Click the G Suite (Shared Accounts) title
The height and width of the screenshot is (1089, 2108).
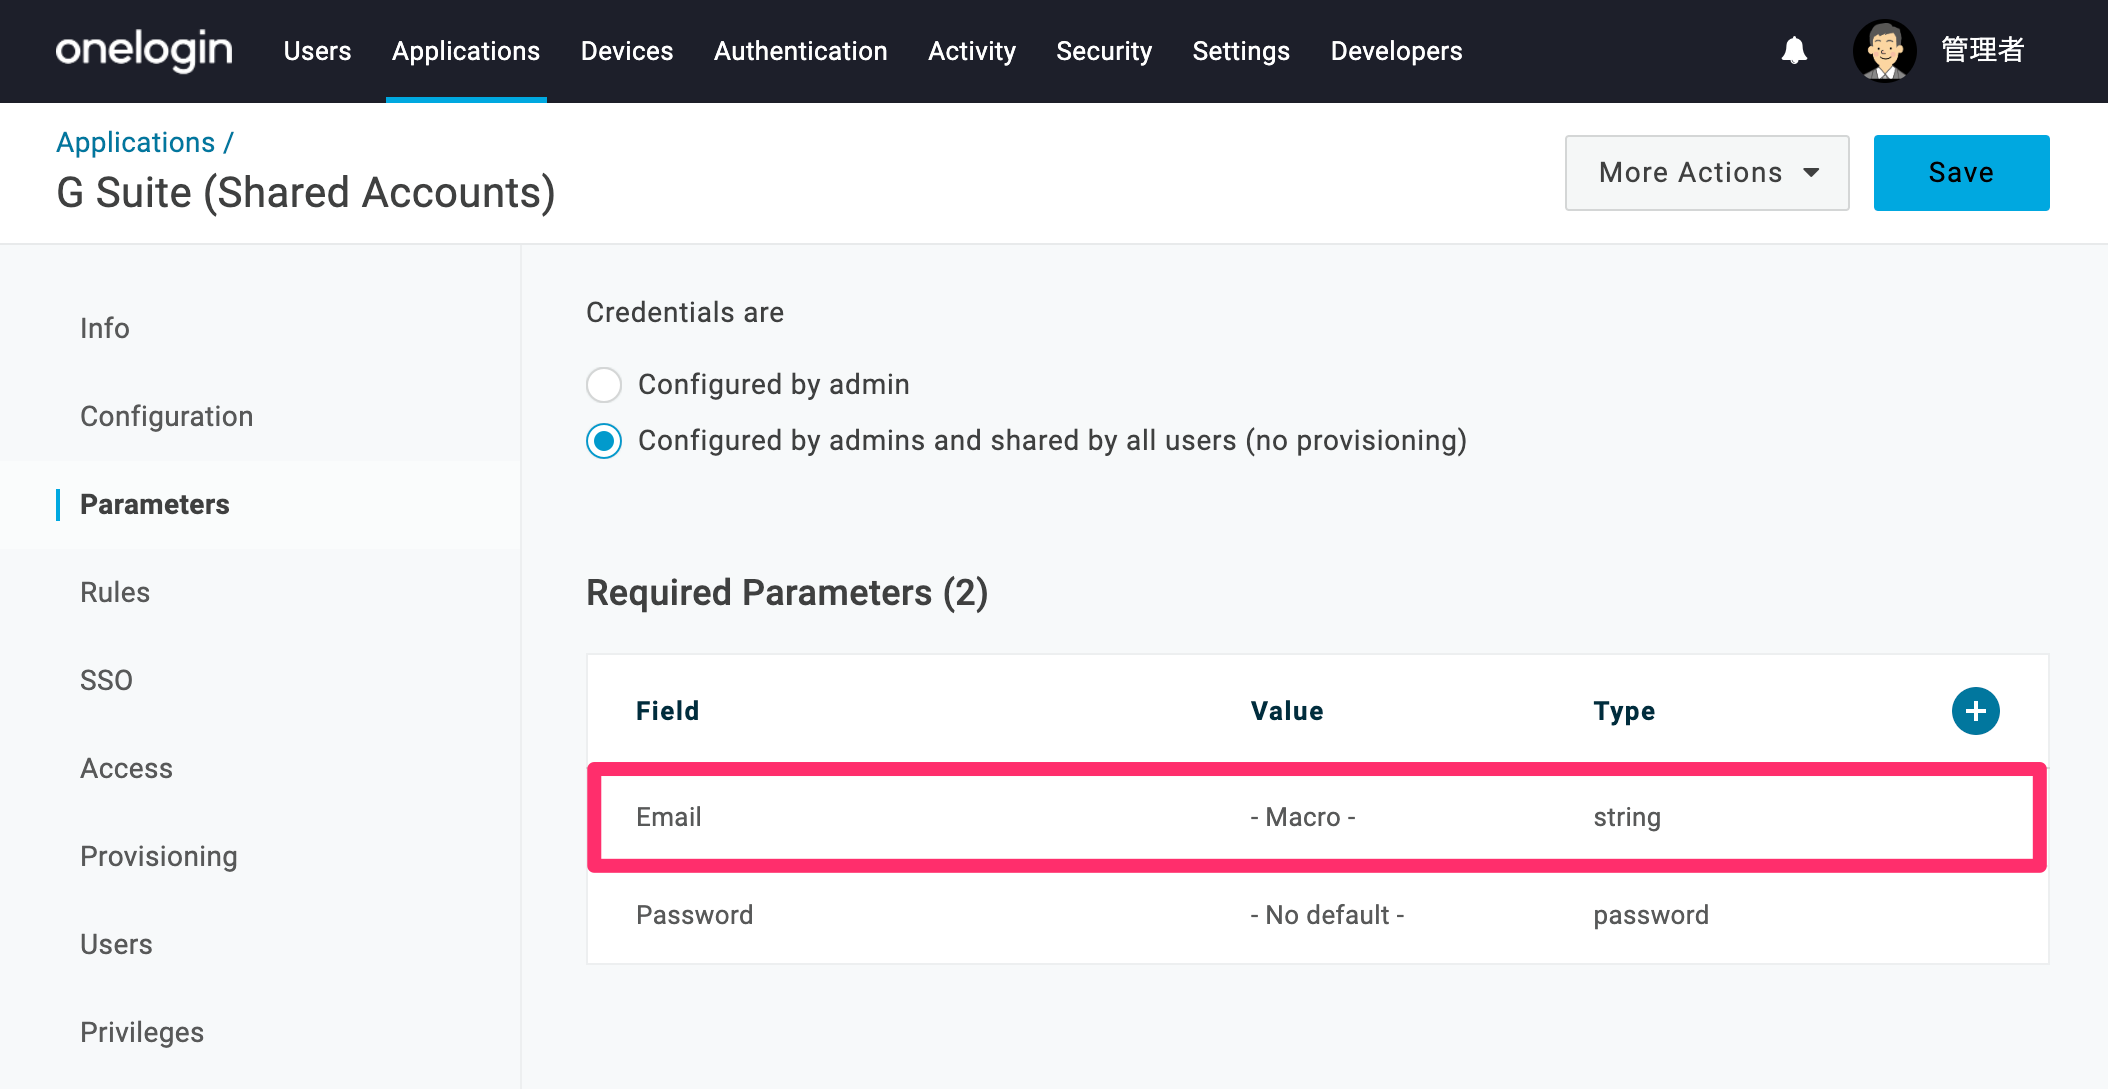tap(306, 192)
